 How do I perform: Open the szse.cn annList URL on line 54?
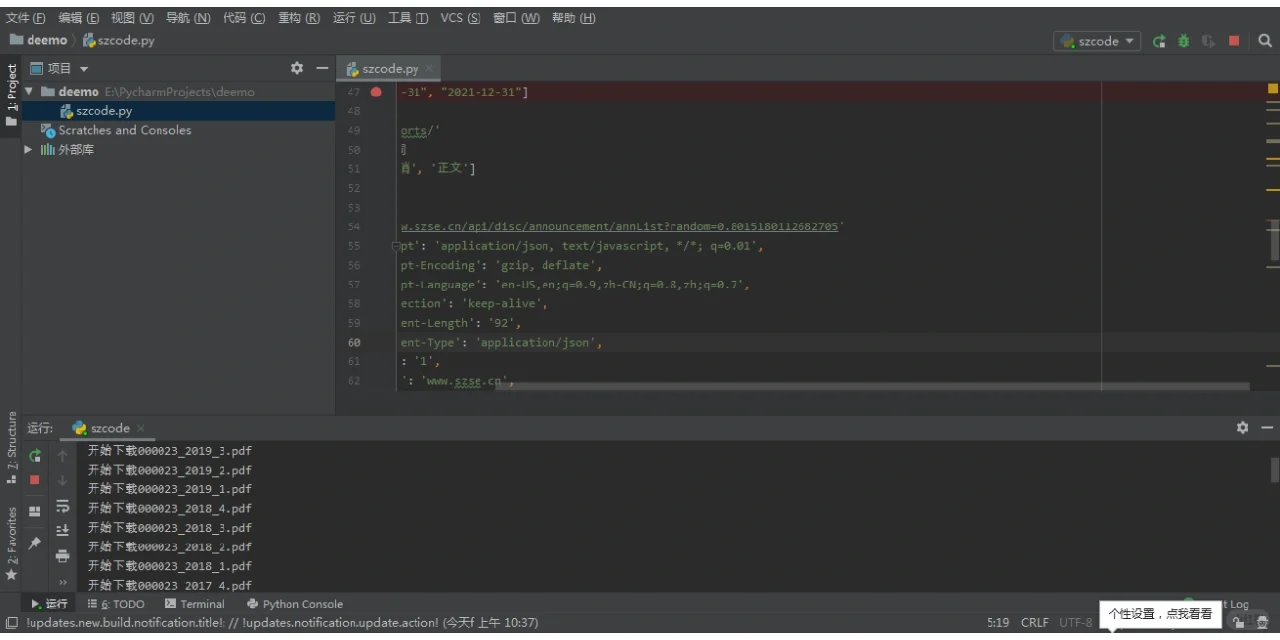pyautogui.click(x=619, y=226)
